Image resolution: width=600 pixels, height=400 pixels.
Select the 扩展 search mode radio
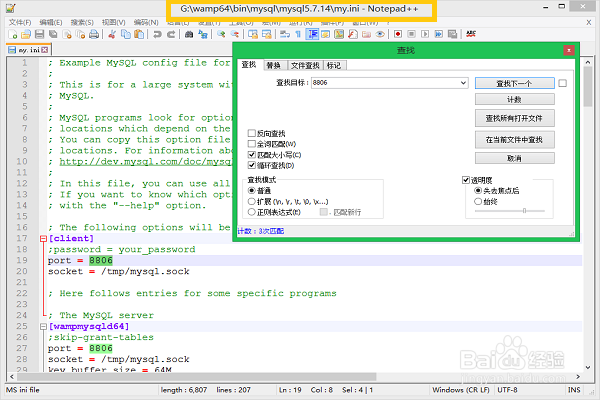[251, 201]
